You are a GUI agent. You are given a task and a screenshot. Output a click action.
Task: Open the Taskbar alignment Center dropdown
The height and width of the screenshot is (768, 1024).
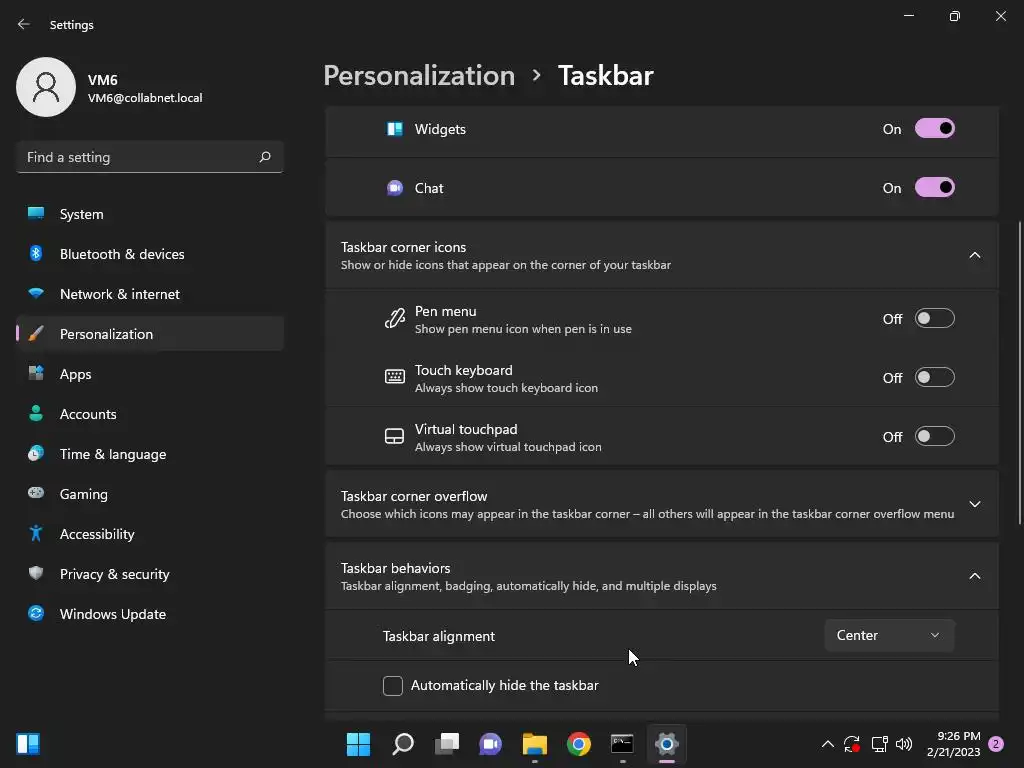pyautogui.click(x=889, y=635)
